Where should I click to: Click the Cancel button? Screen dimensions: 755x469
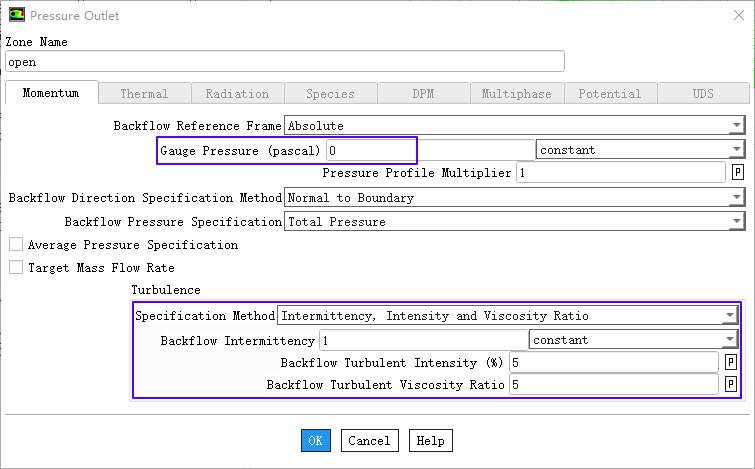369,440
